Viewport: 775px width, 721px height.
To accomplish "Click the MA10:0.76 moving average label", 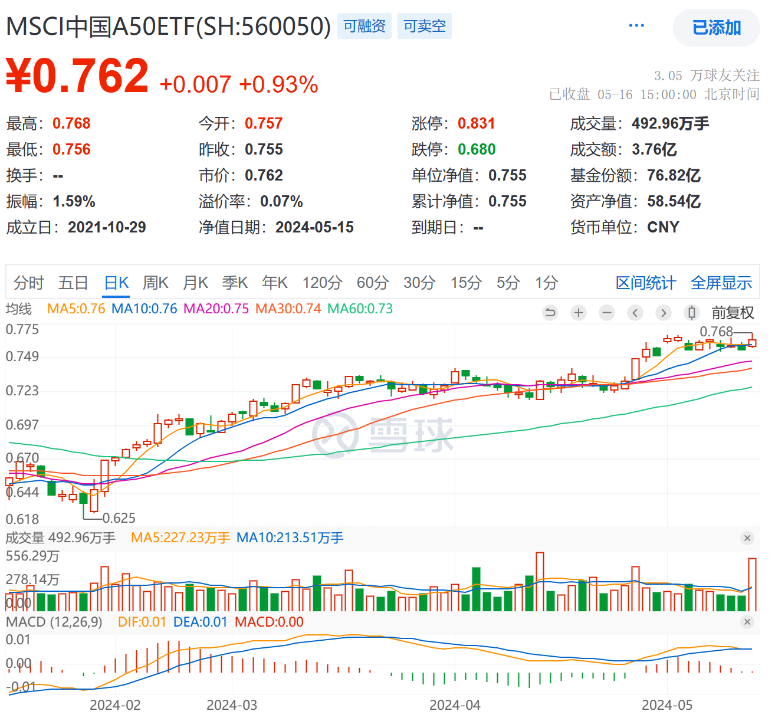I will (144, 308).
